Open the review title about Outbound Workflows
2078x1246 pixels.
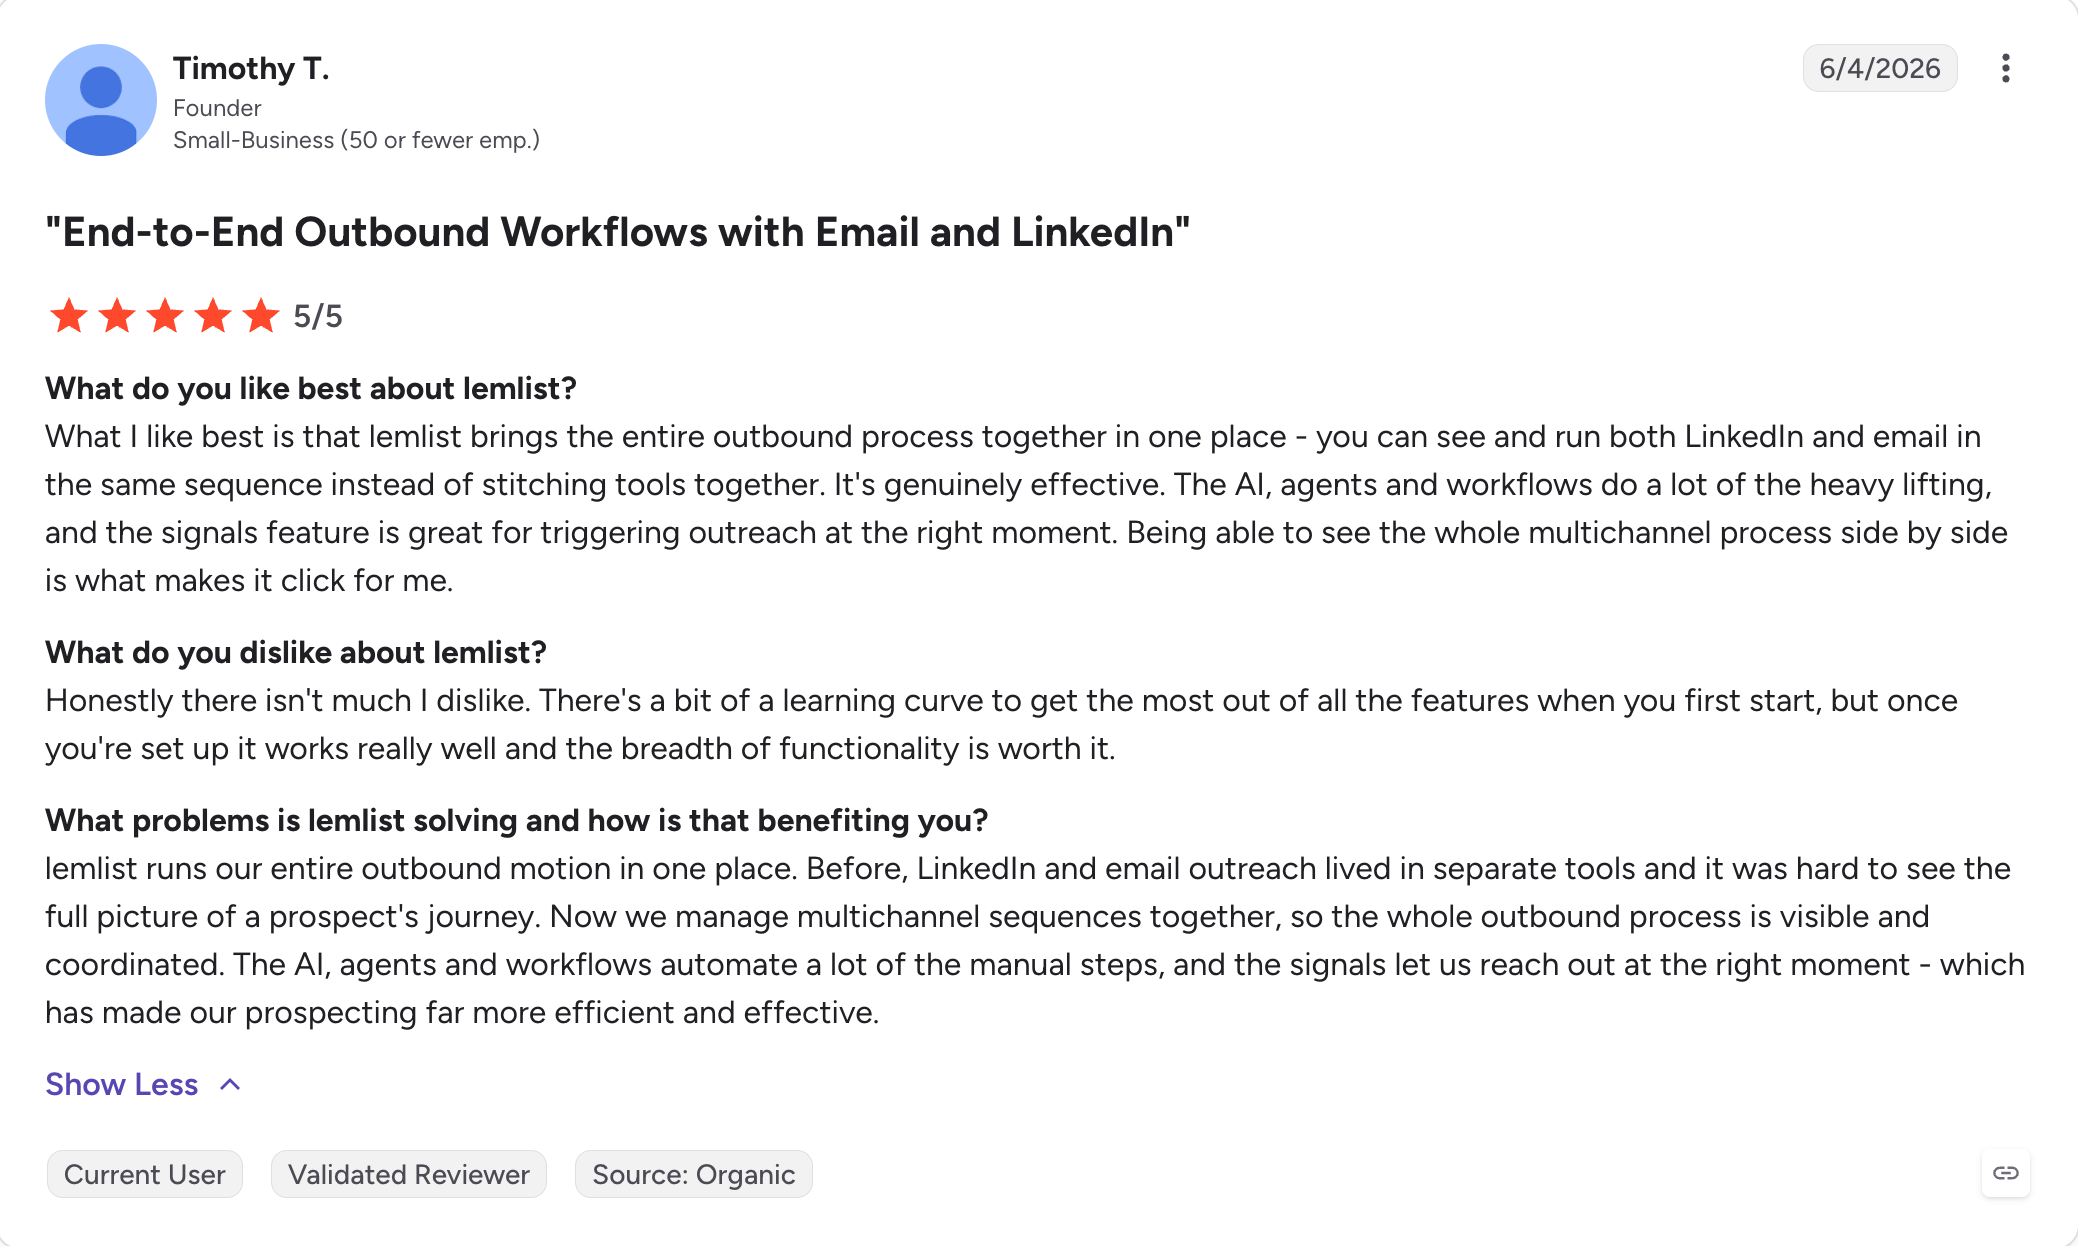pos(618,232)
